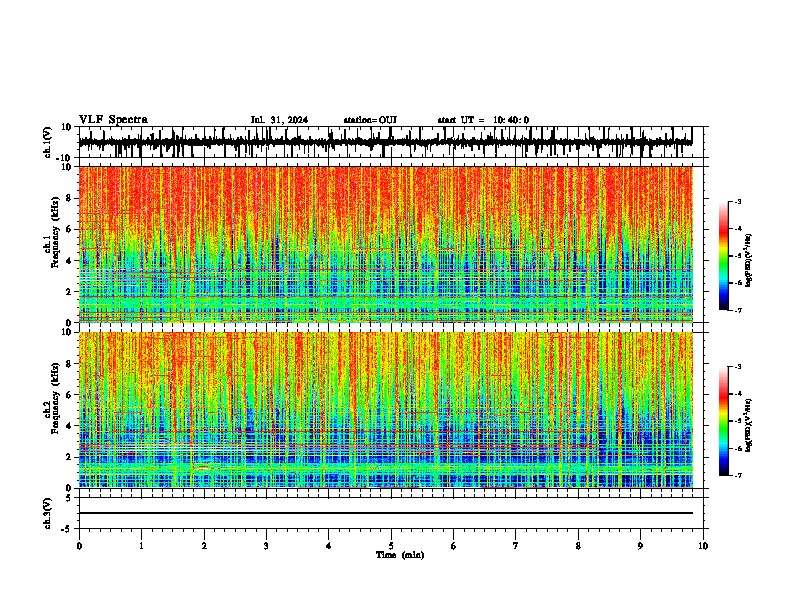Click the ch.2 frequency tick label "4"
The width and height of the screenshot is (792, 612).
pos(70,426)
